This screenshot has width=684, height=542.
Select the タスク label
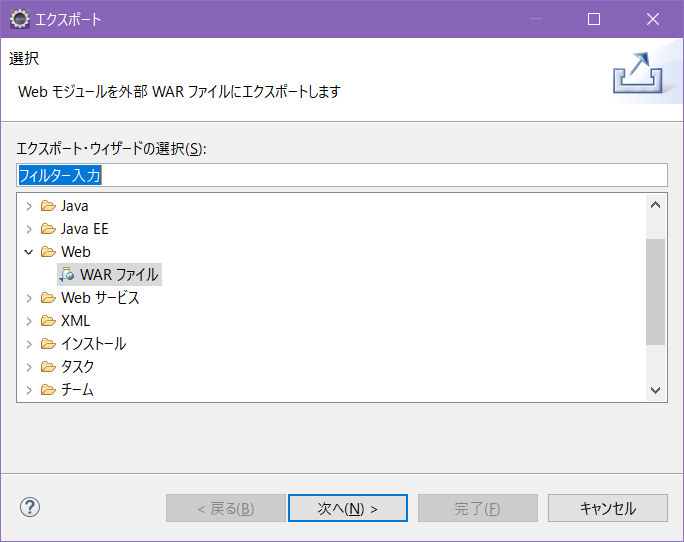click(77, 367)
